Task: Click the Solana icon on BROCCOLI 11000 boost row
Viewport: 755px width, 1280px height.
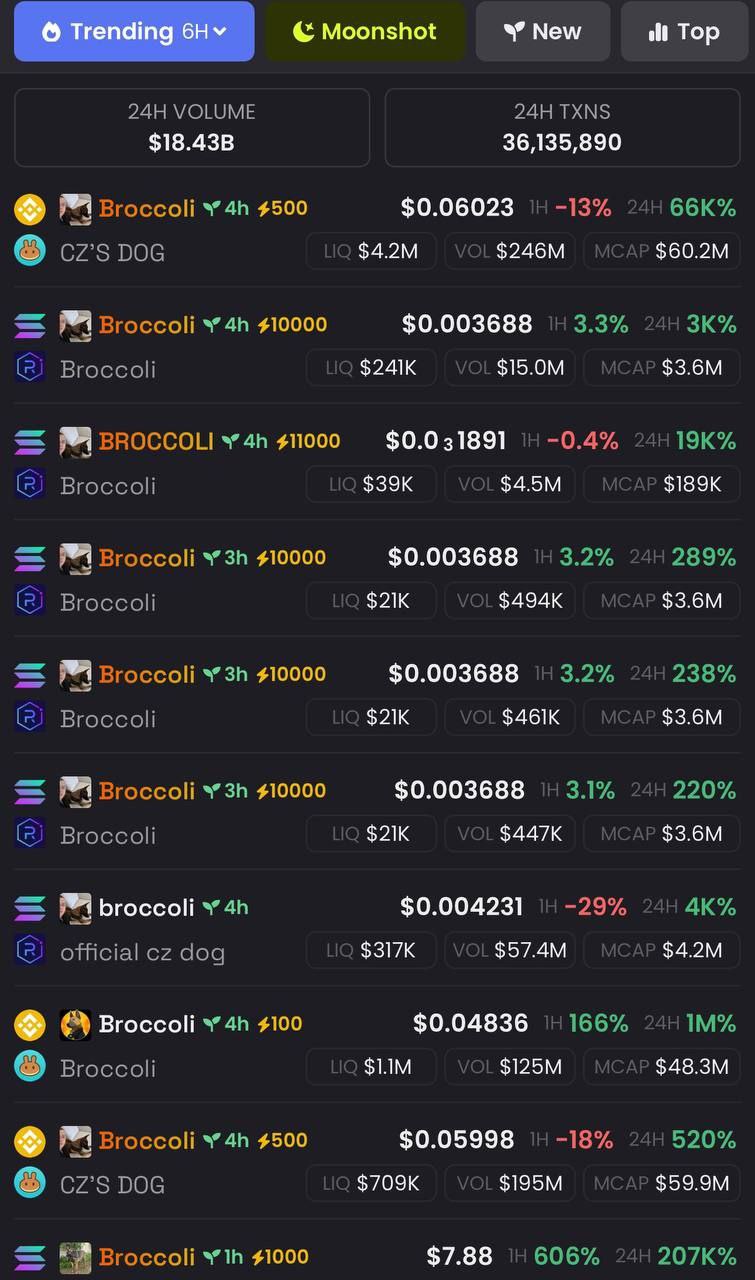Action: click(x=30, y=441)
